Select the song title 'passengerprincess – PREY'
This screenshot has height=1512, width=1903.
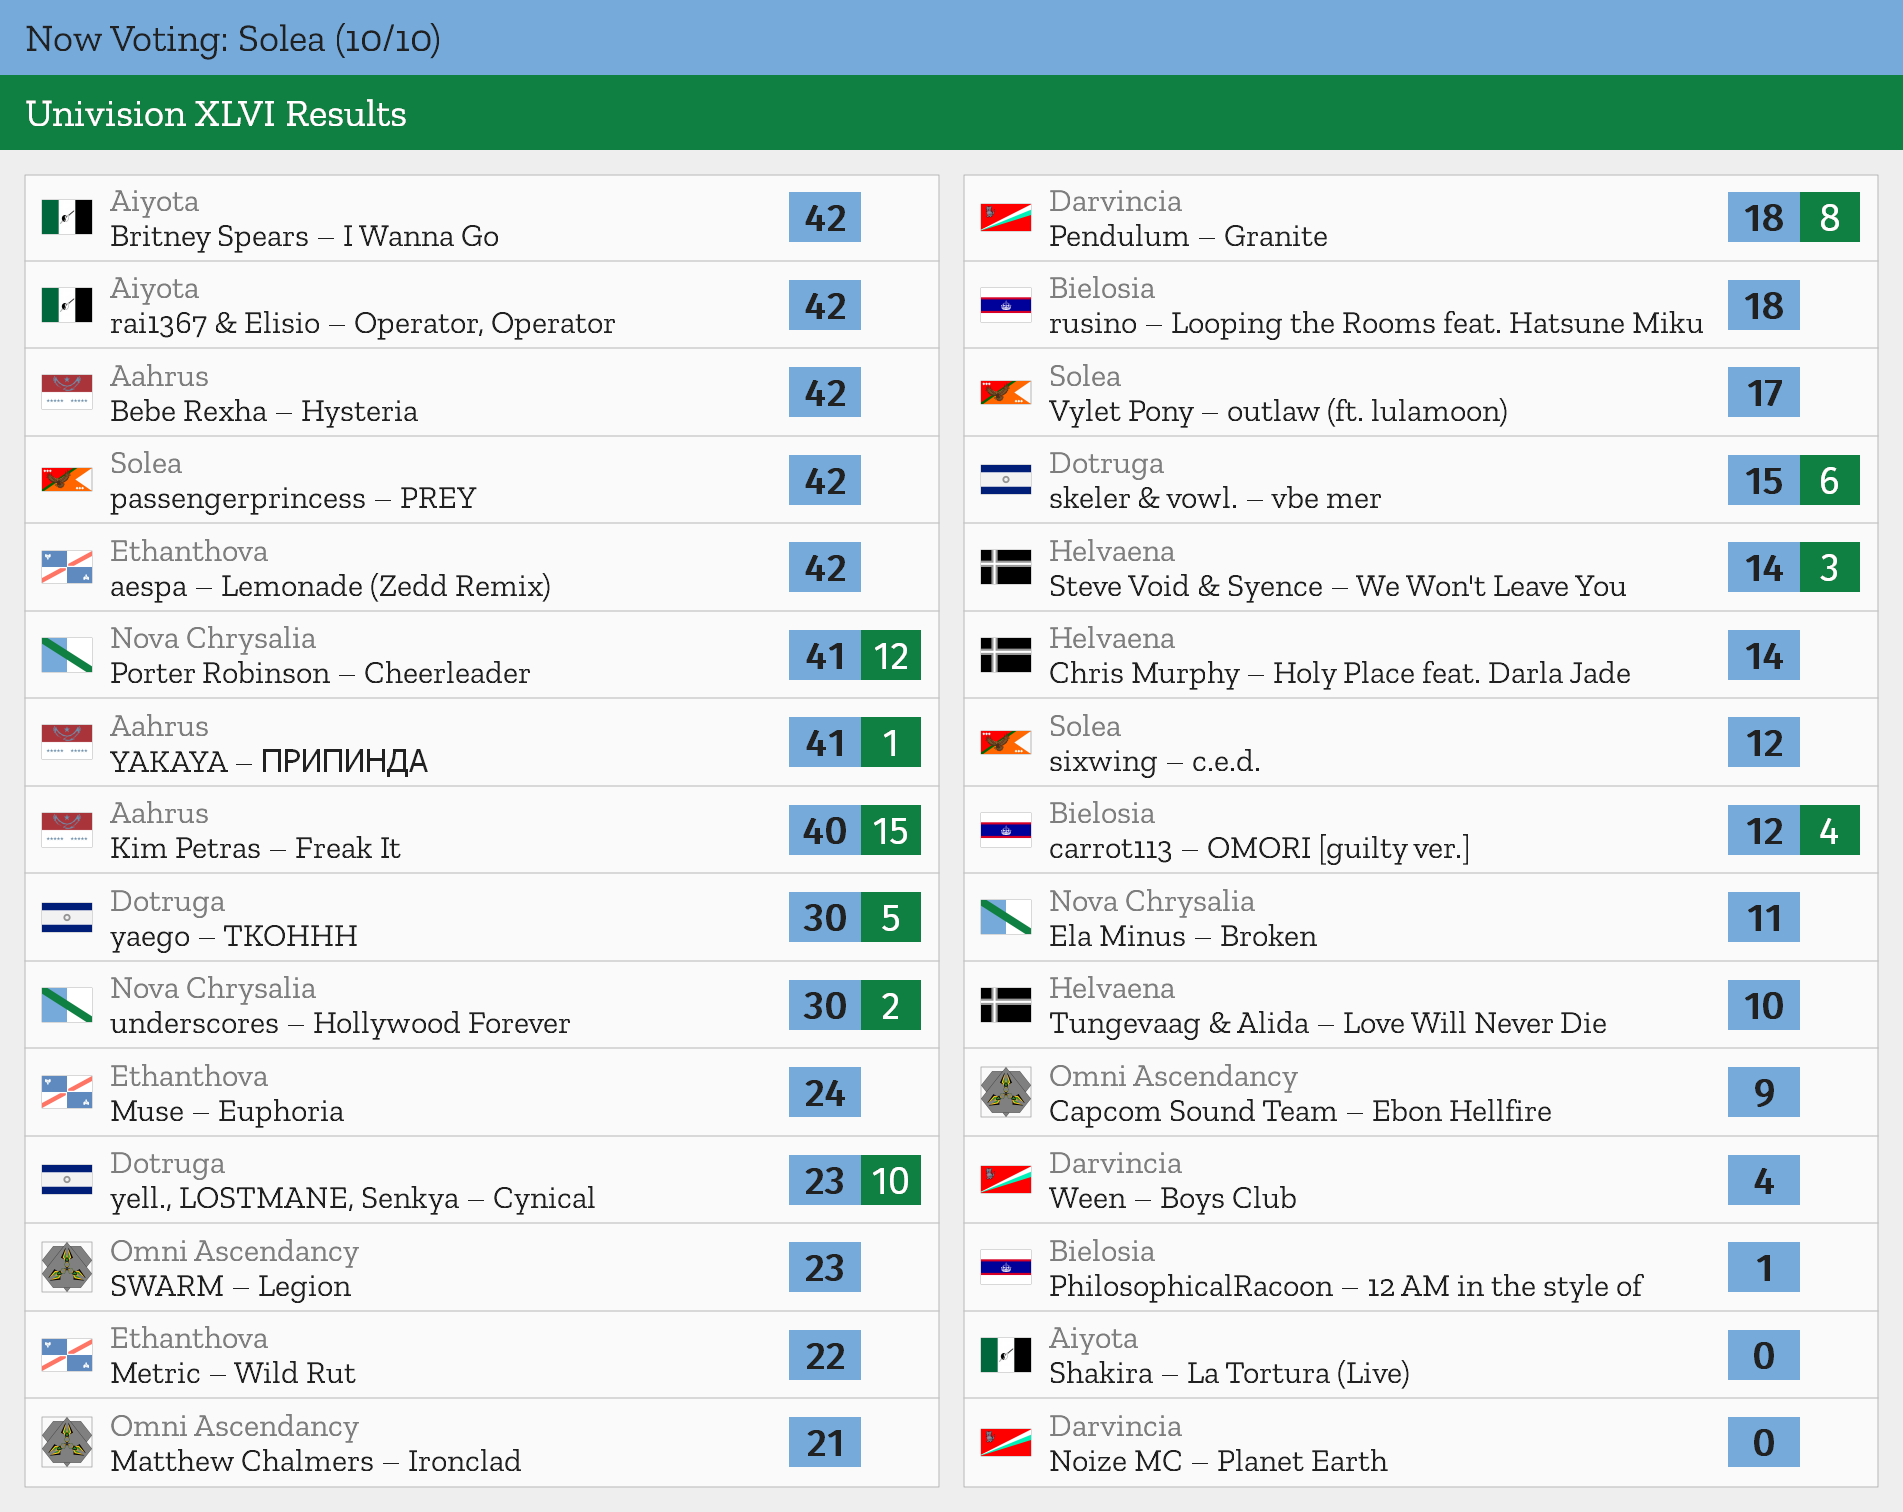tap(293, 498)
